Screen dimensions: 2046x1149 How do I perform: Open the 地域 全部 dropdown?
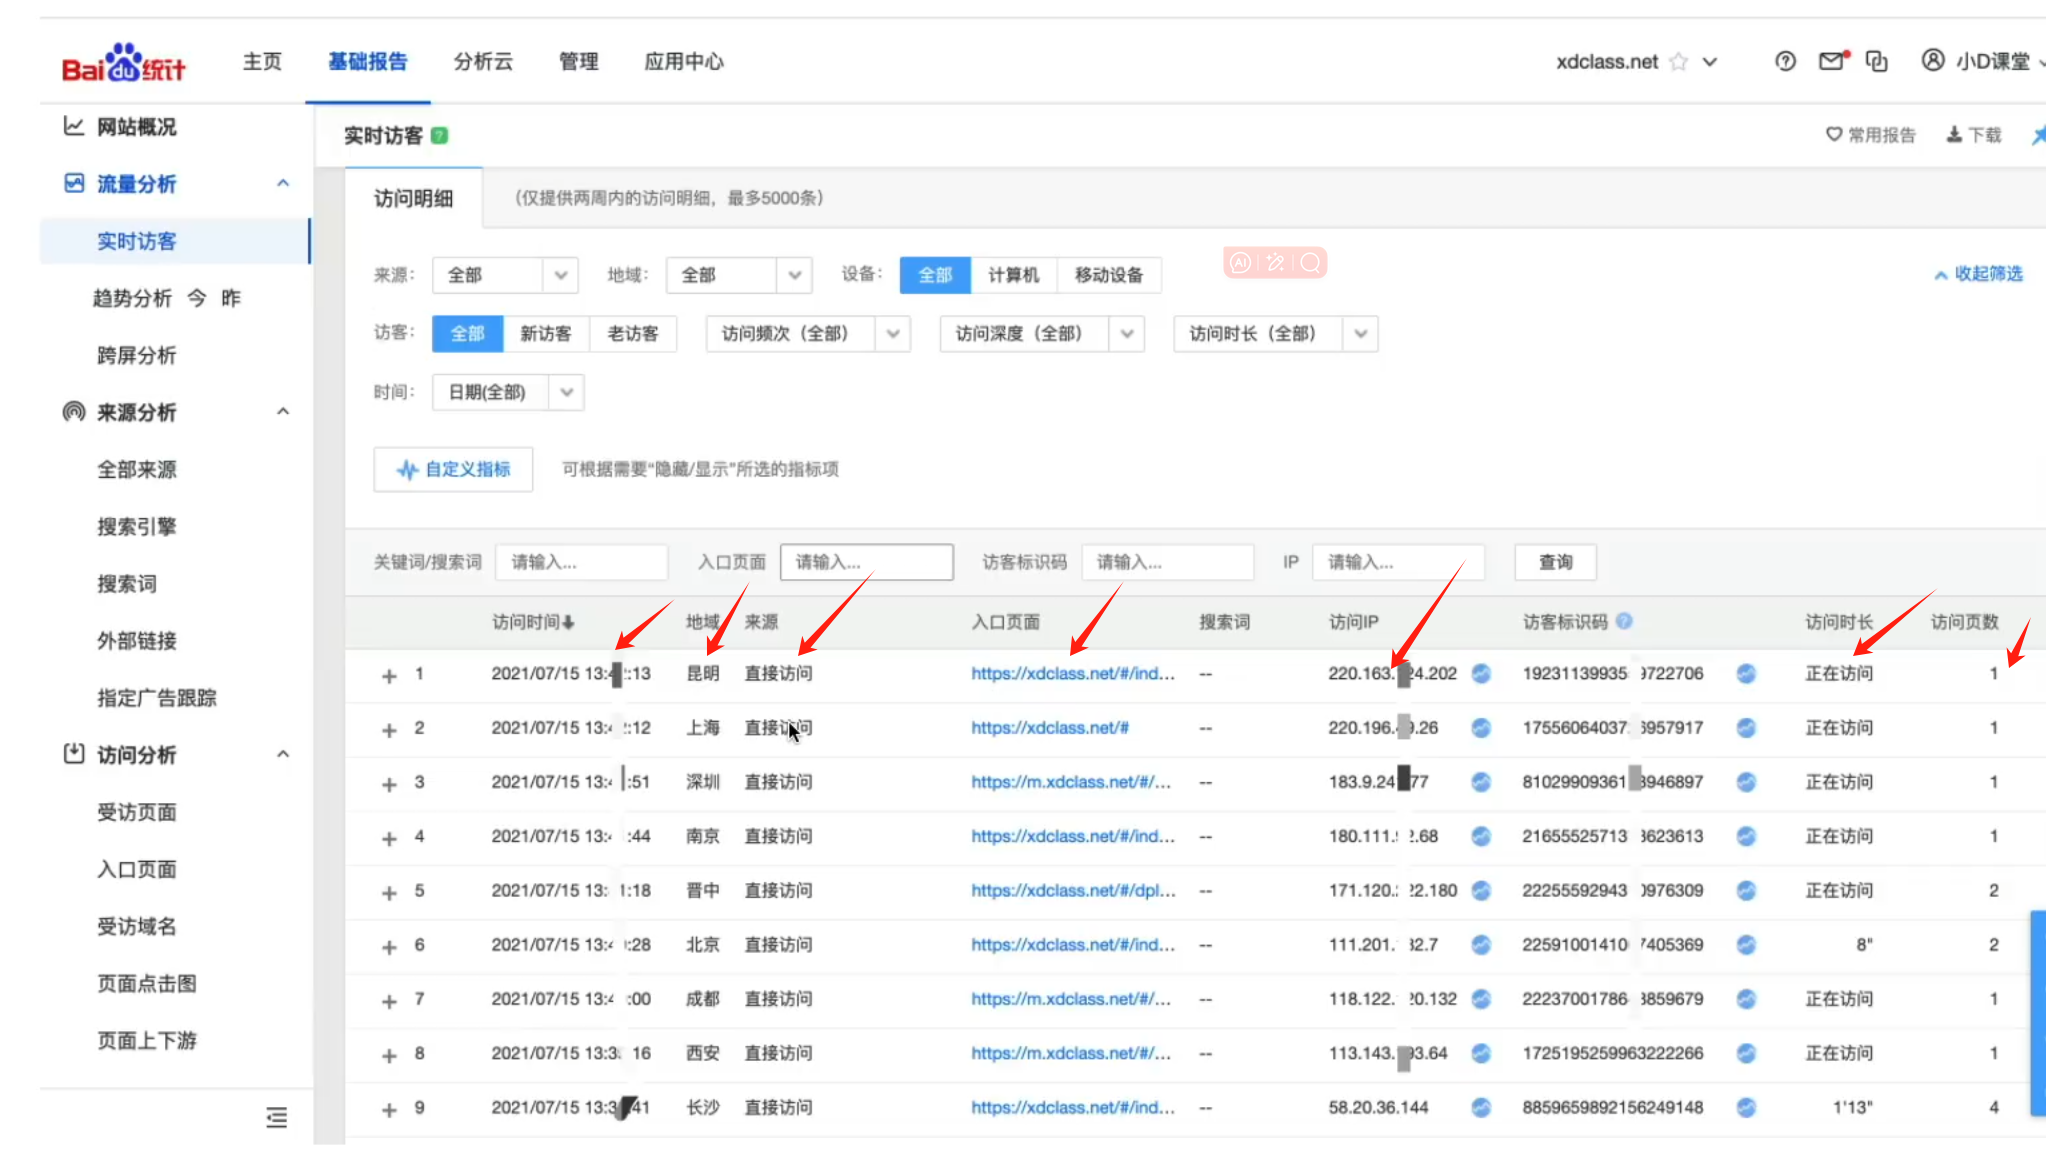739,275
